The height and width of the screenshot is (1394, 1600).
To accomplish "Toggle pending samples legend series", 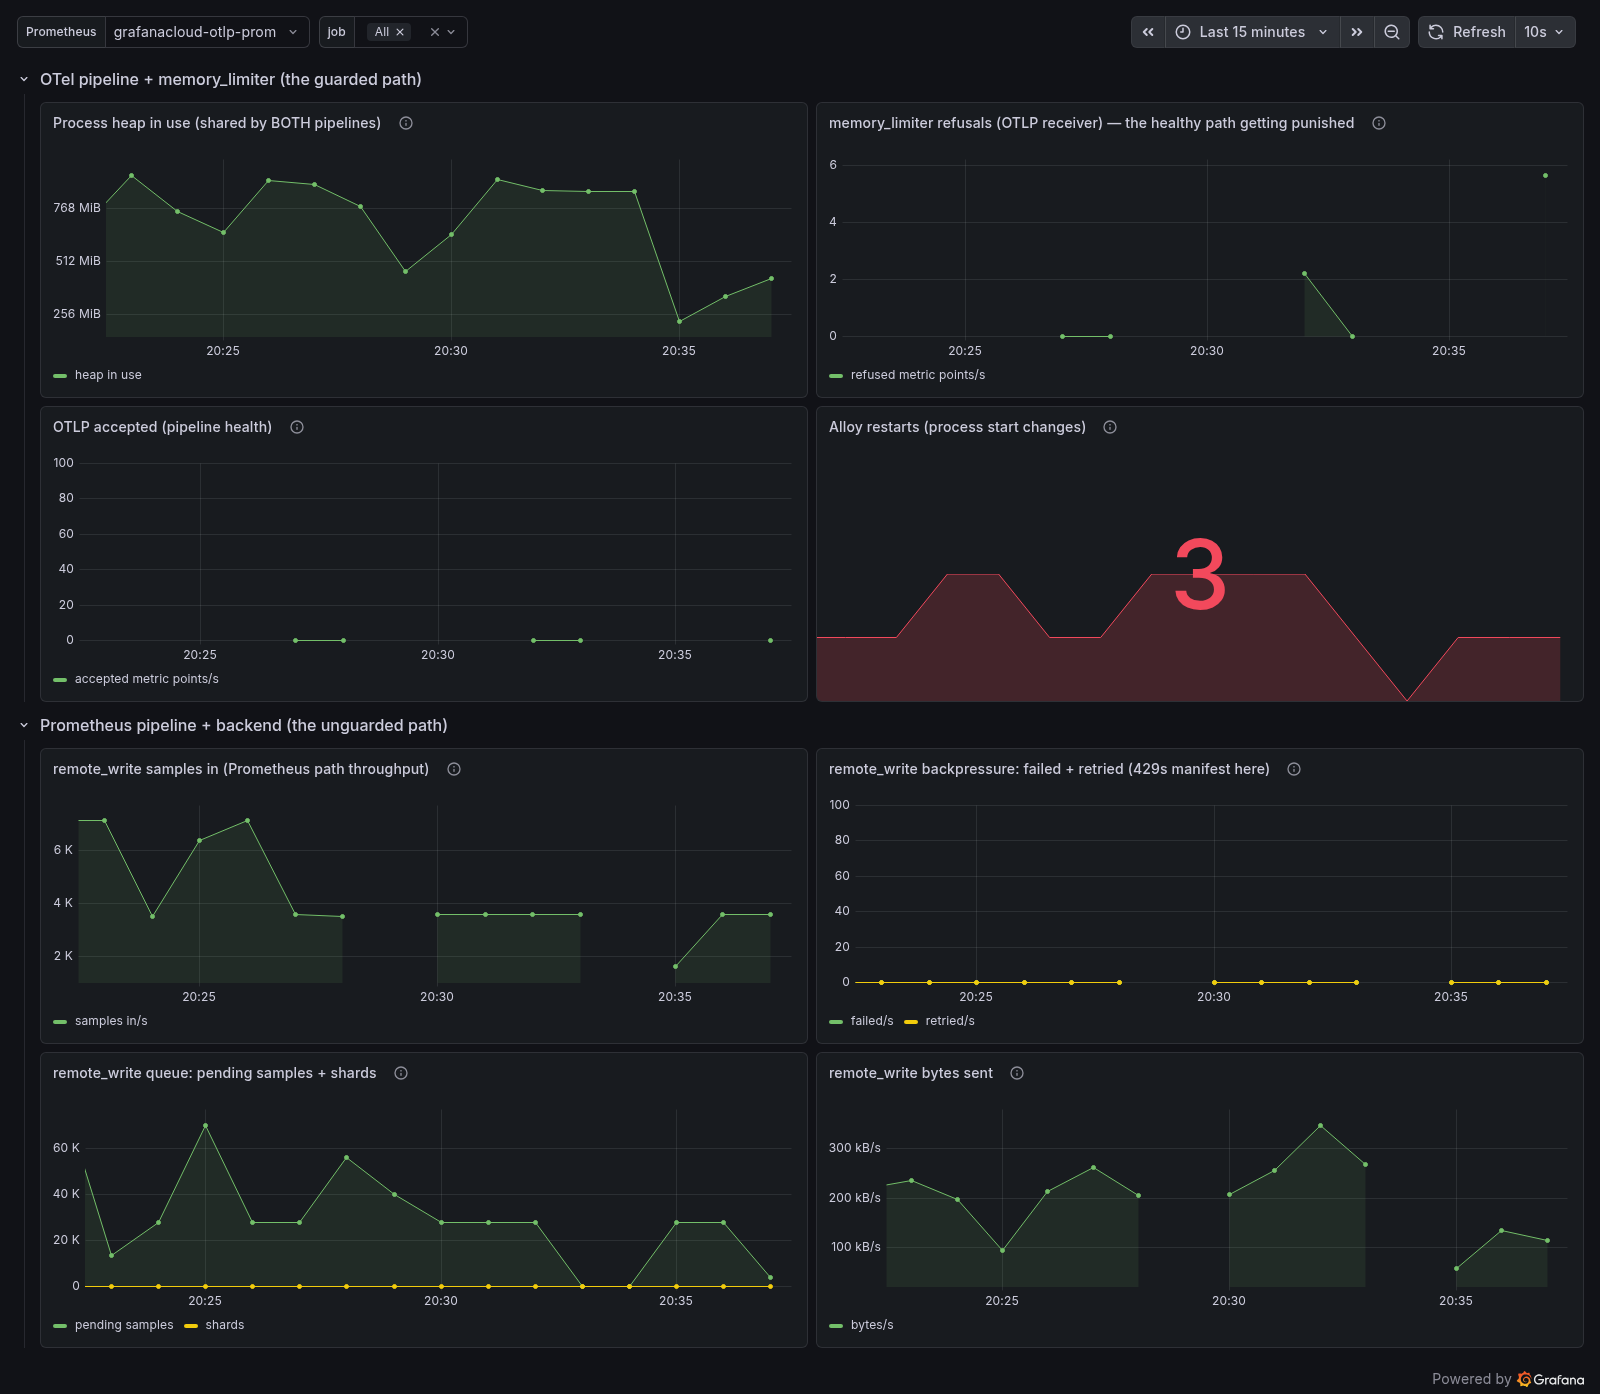I will 124,1325.
